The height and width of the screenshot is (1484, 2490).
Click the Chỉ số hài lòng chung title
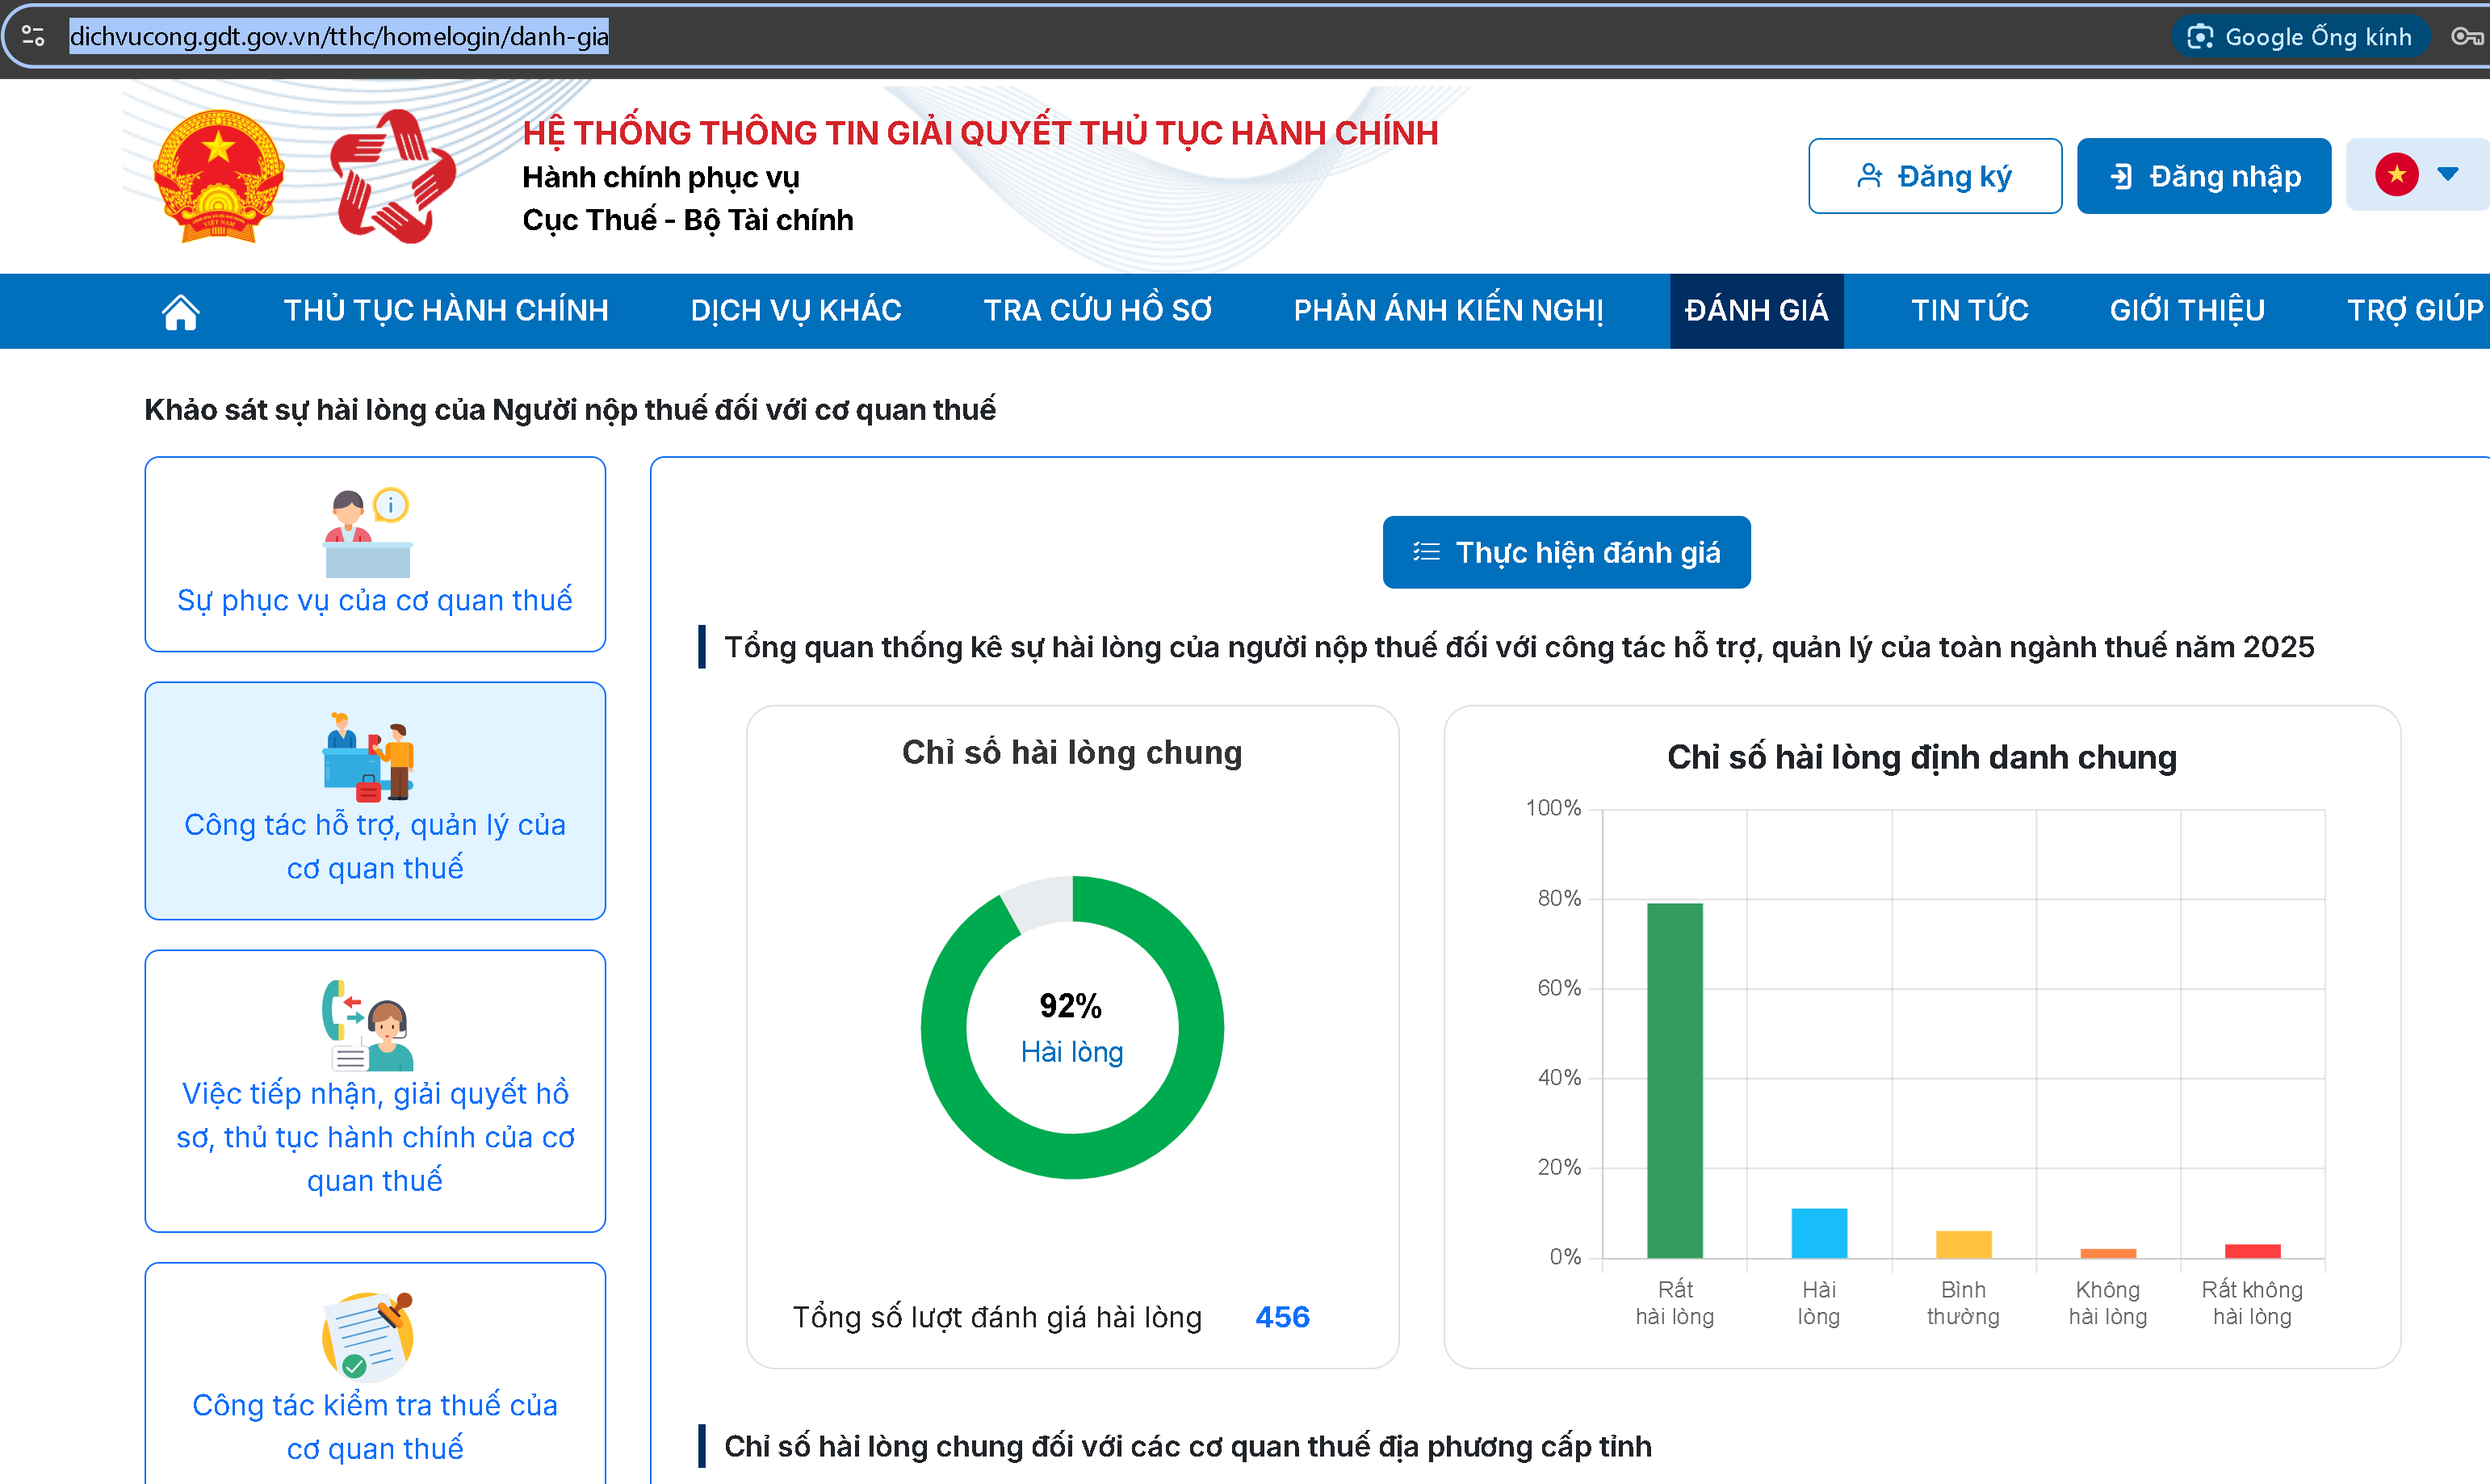point(1072,753)
